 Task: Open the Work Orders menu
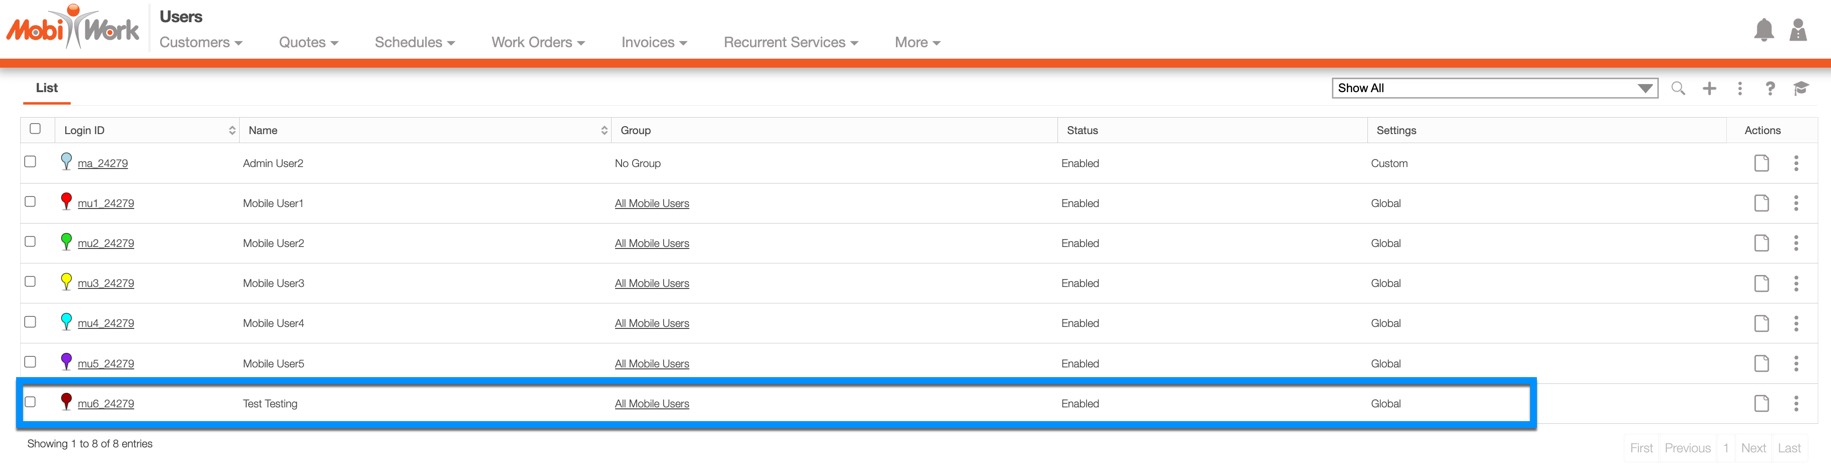click(x=537, y=42)
